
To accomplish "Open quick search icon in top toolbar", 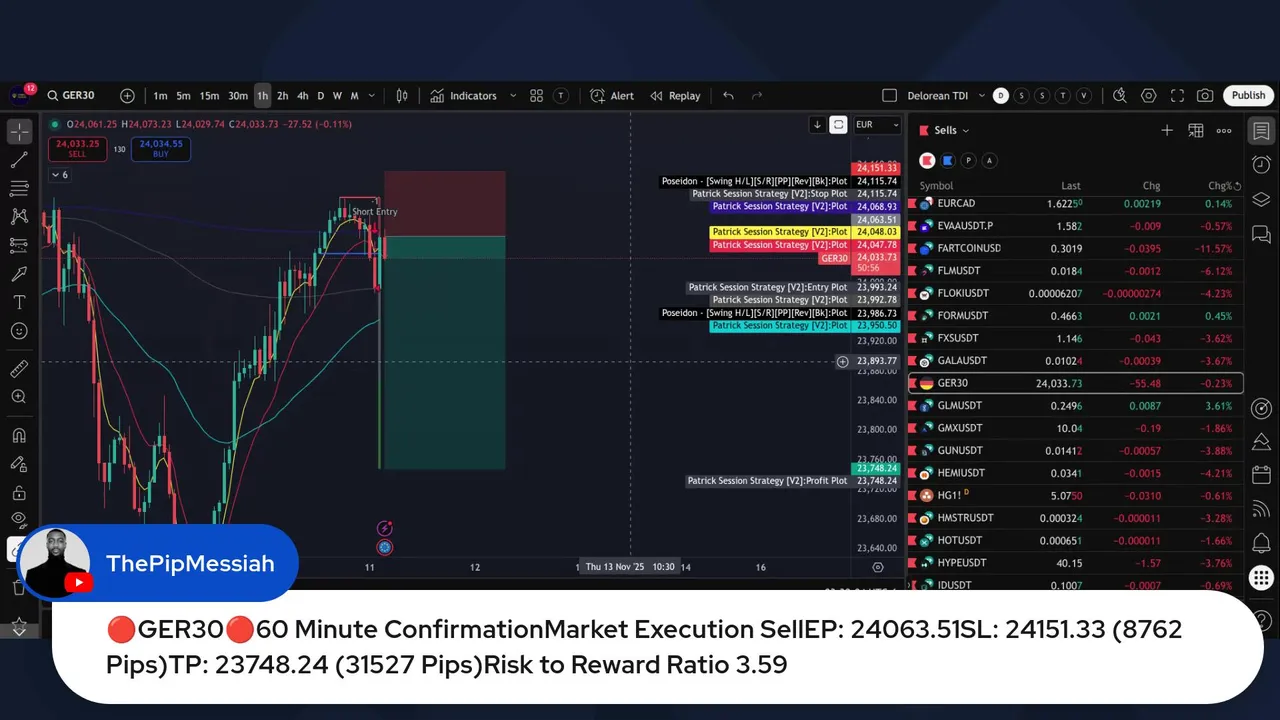I will tap(1120, 96).
